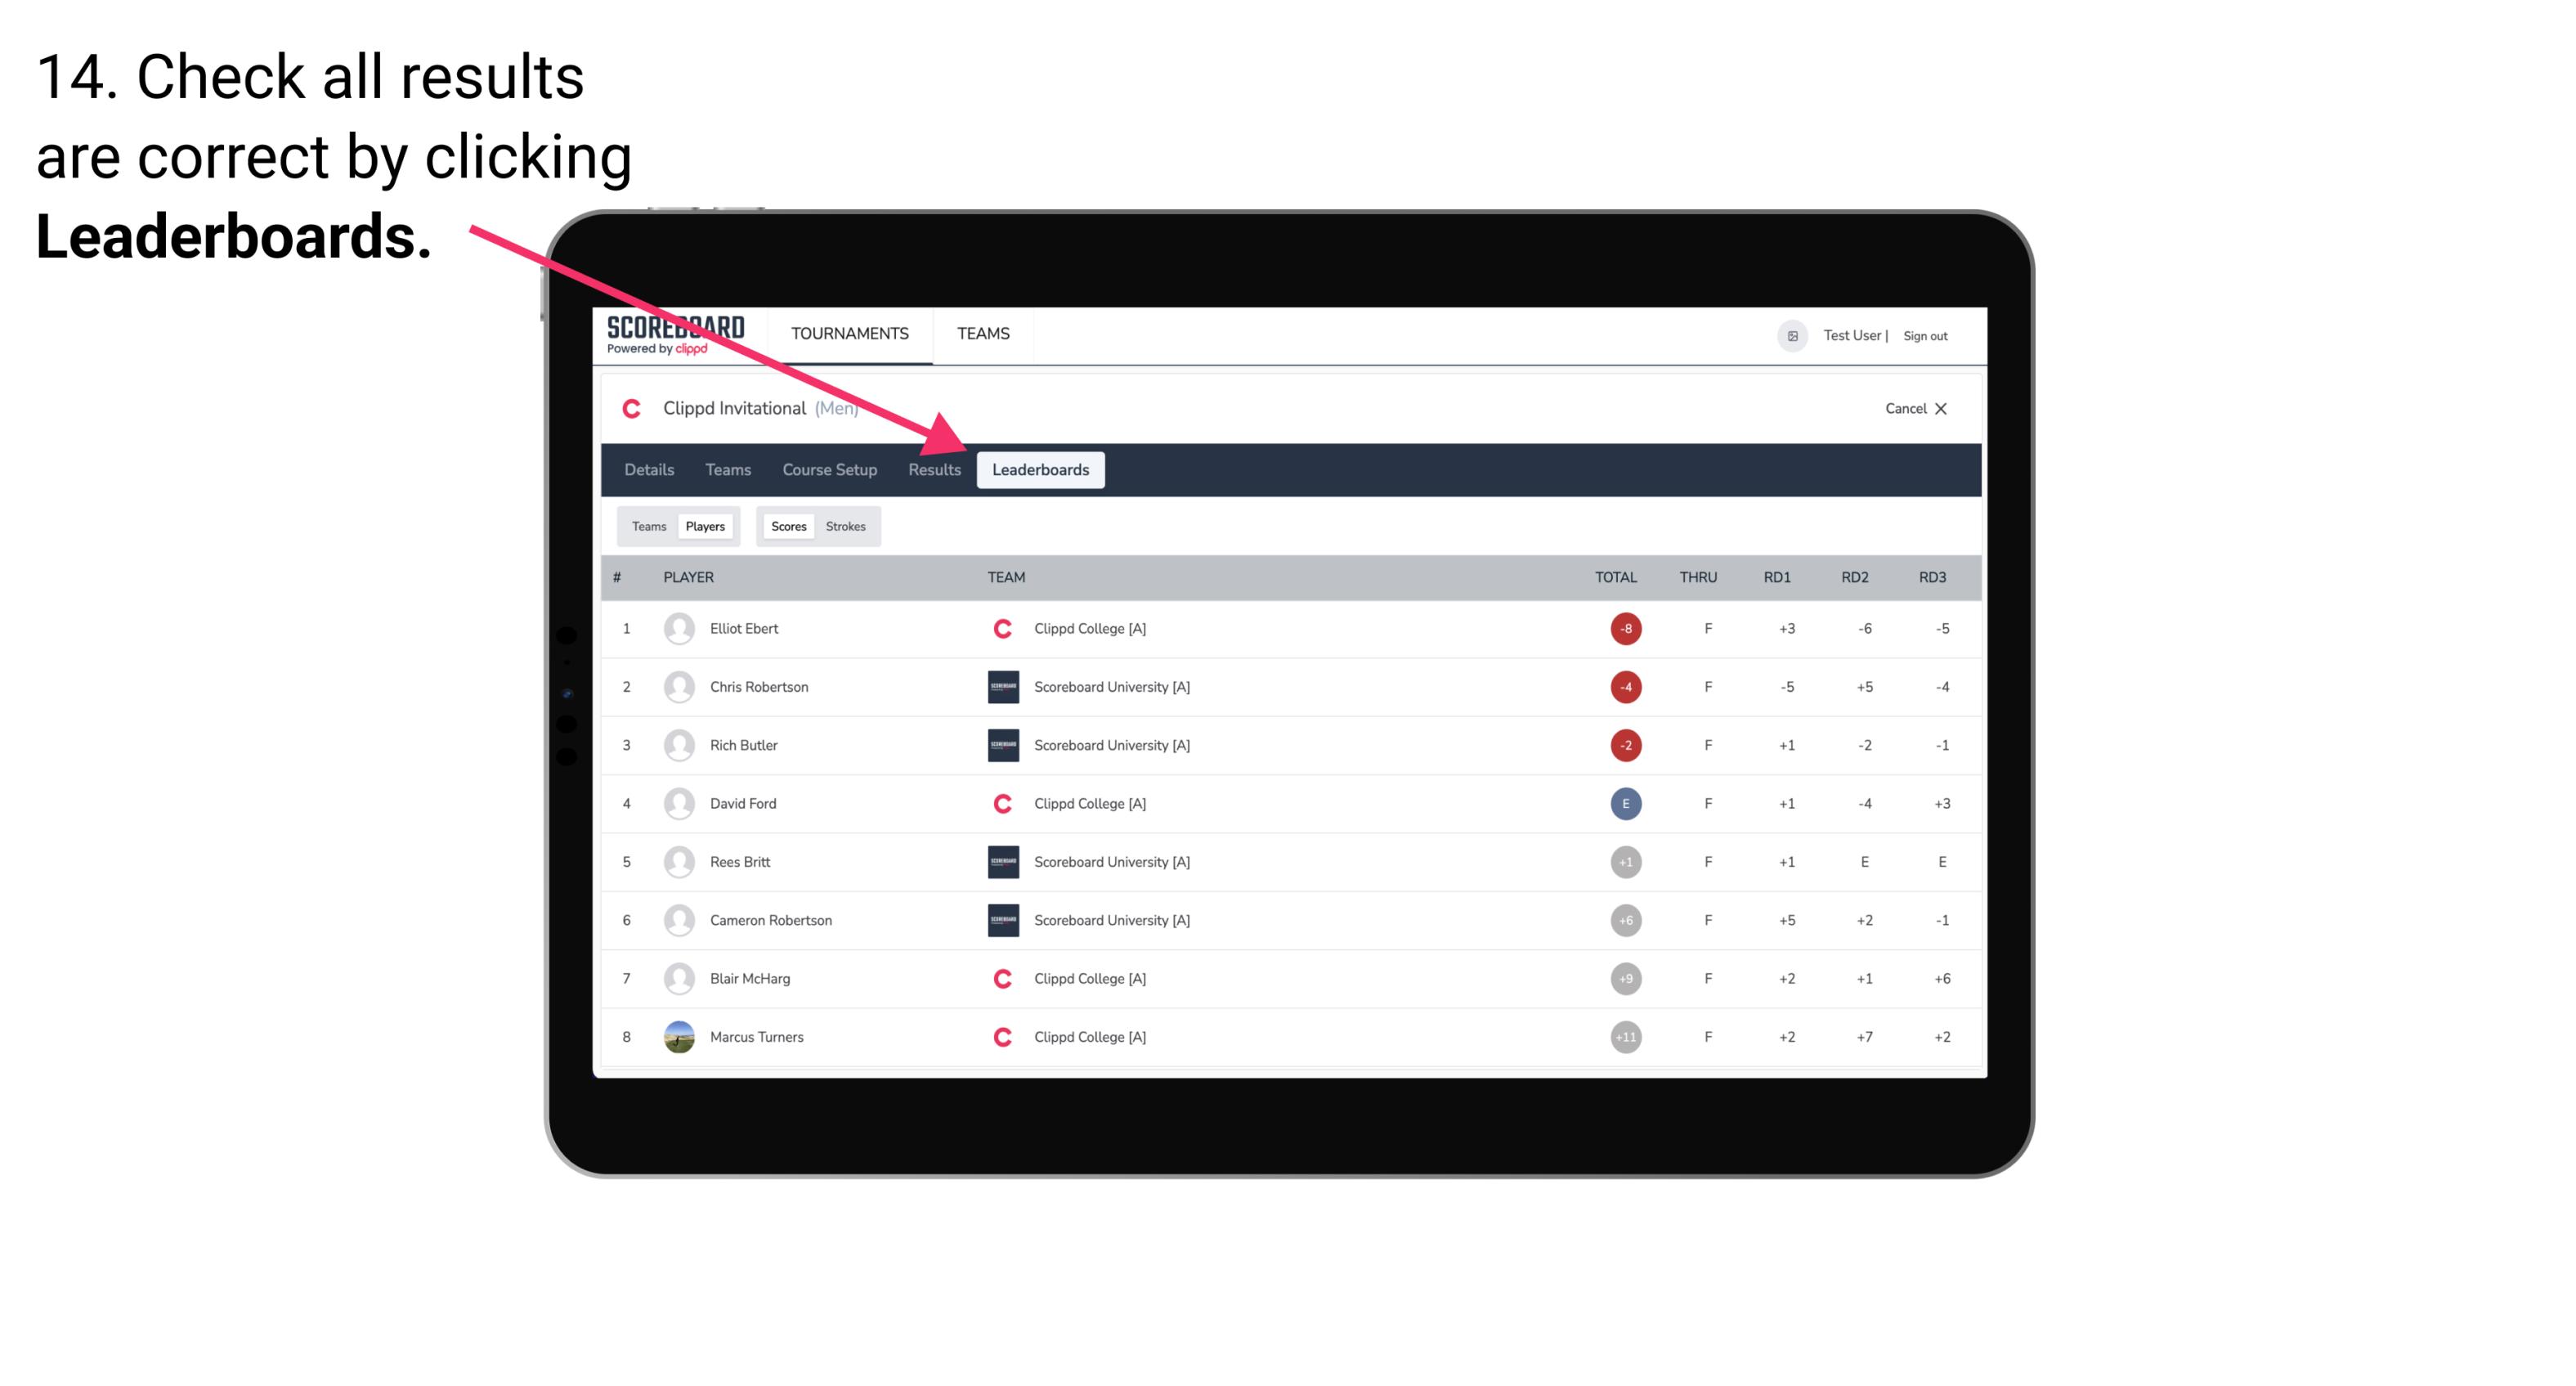Select the Players toggle button
This screenshot has height=1386, width=2576.
706,526
